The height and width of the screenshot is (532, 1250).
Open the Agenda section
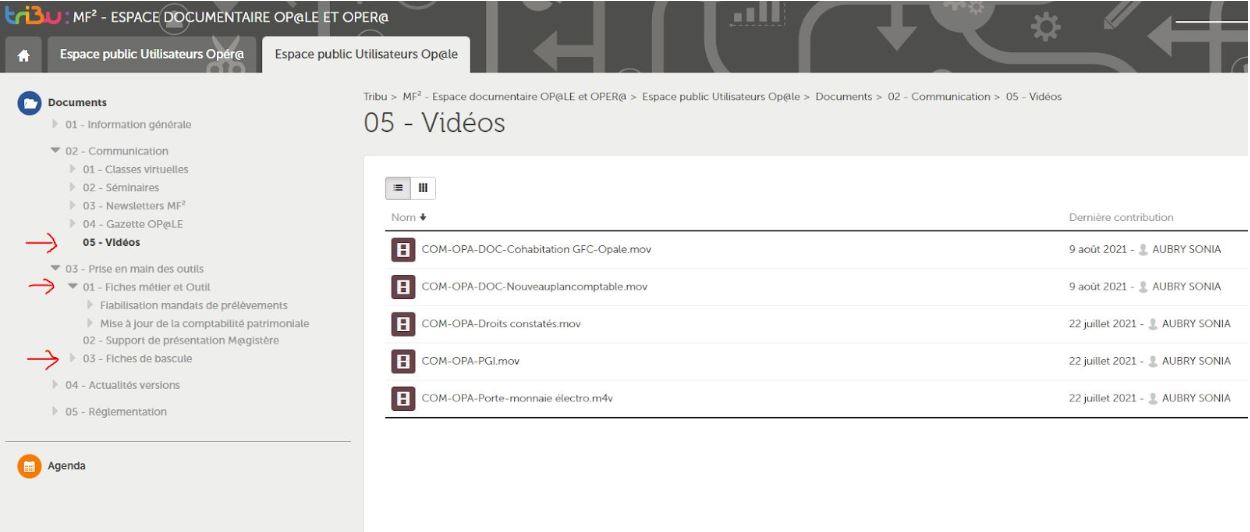[x=66, y=465]
